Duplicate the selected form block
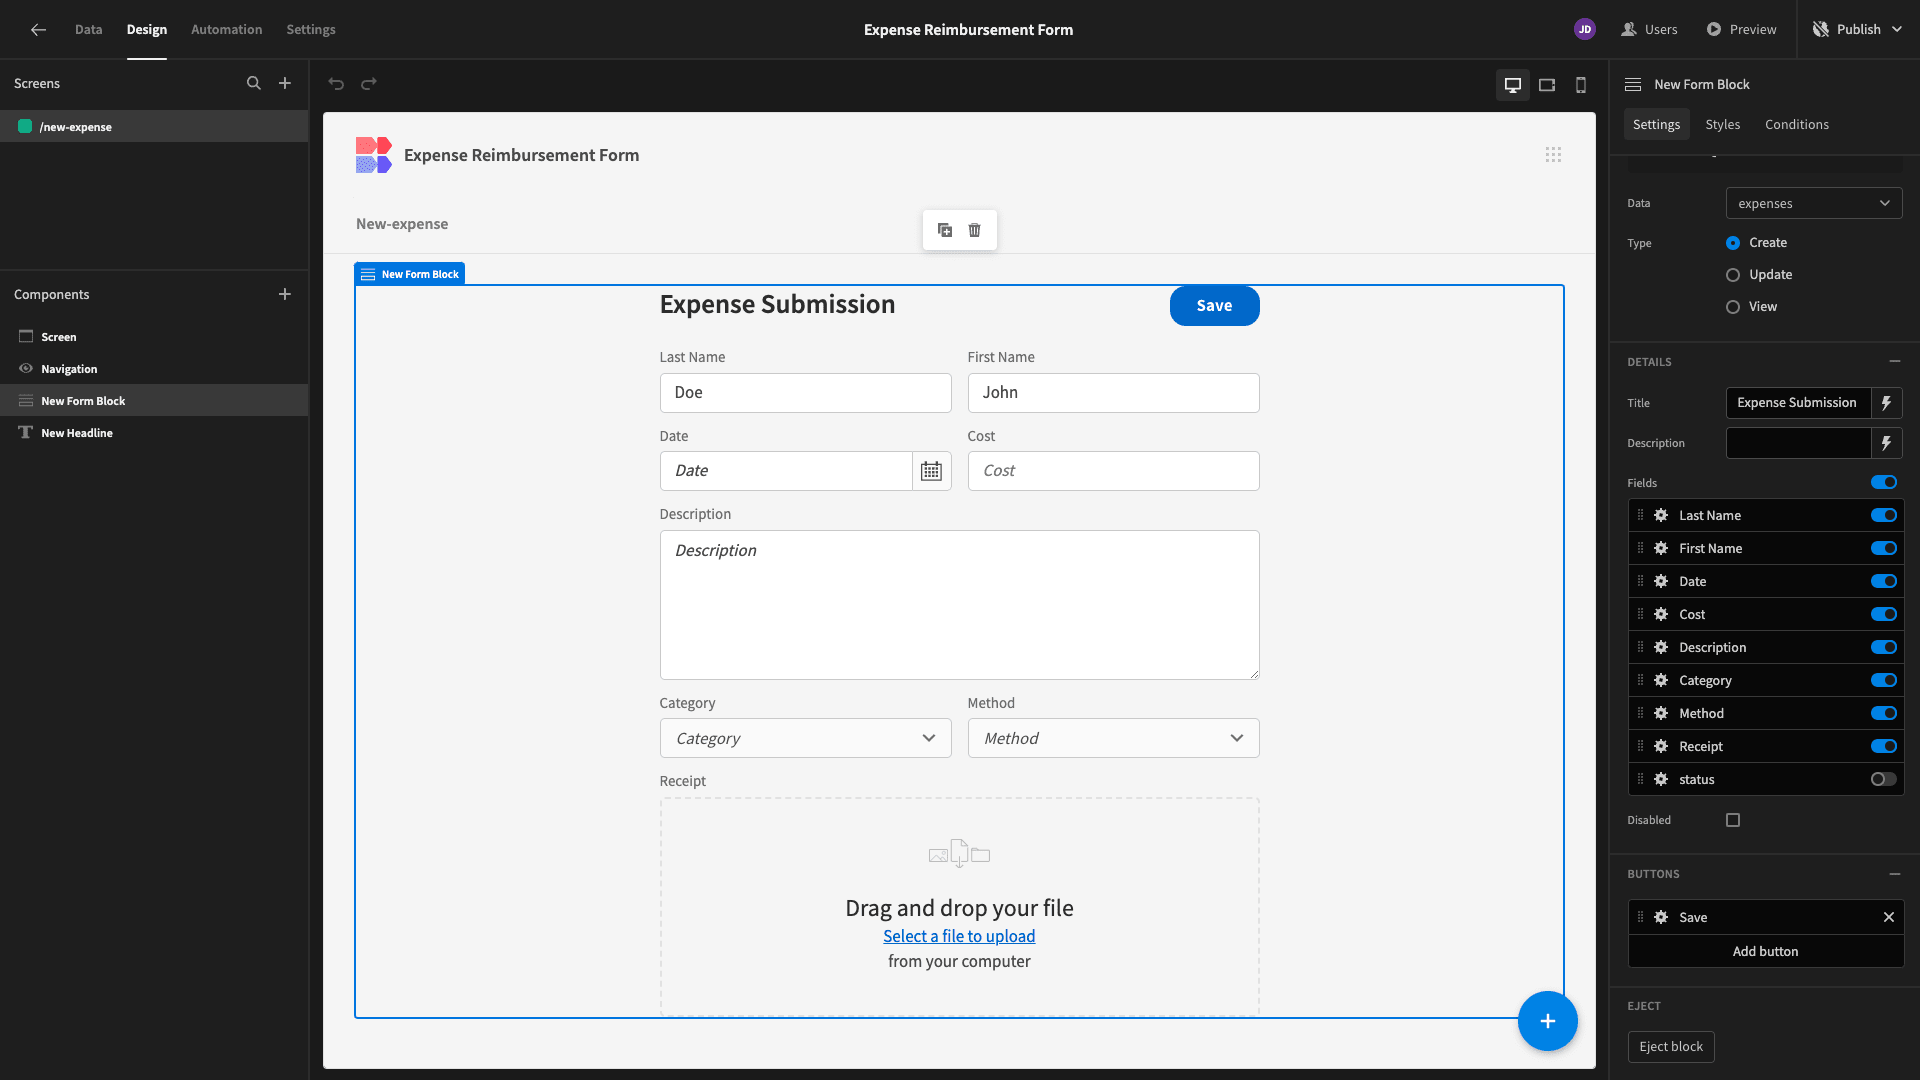Image resolution: width=1920 pixels, height=1080 pixels. click(945, 230)
